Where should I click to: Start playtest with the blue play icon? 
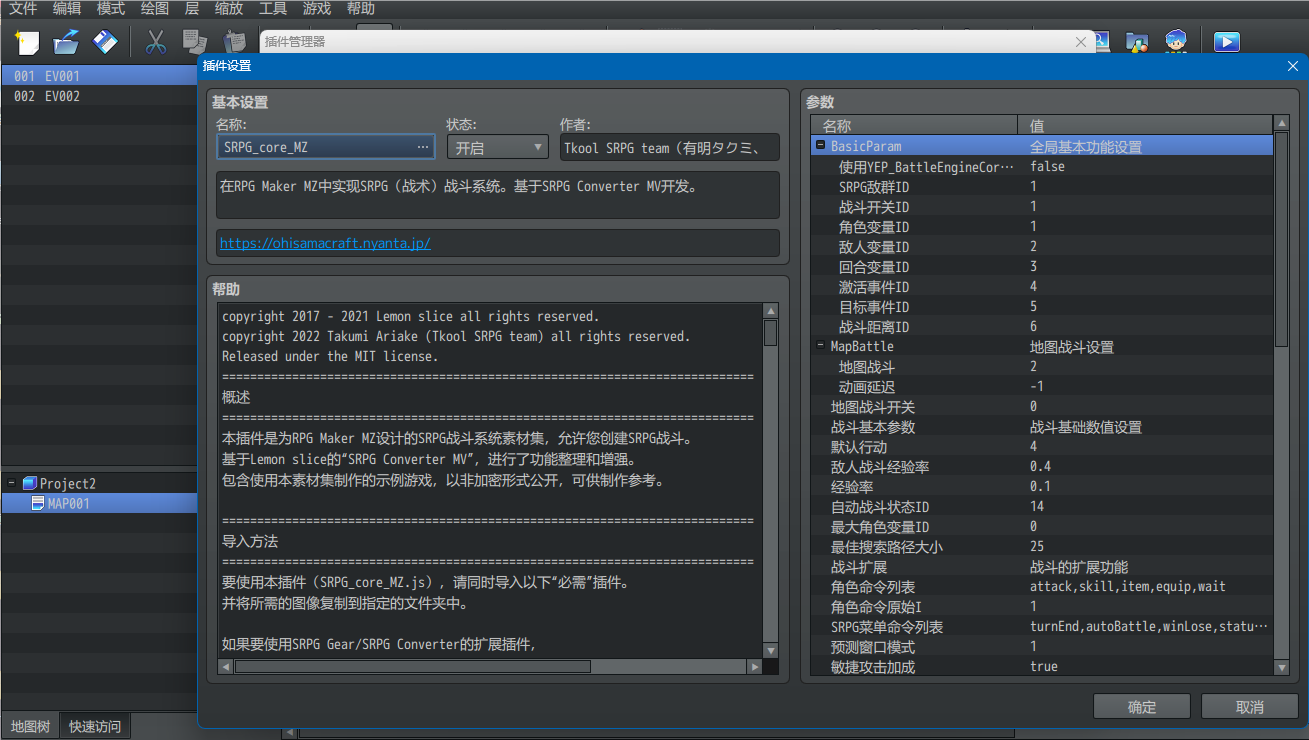(x=1227, y=42)
